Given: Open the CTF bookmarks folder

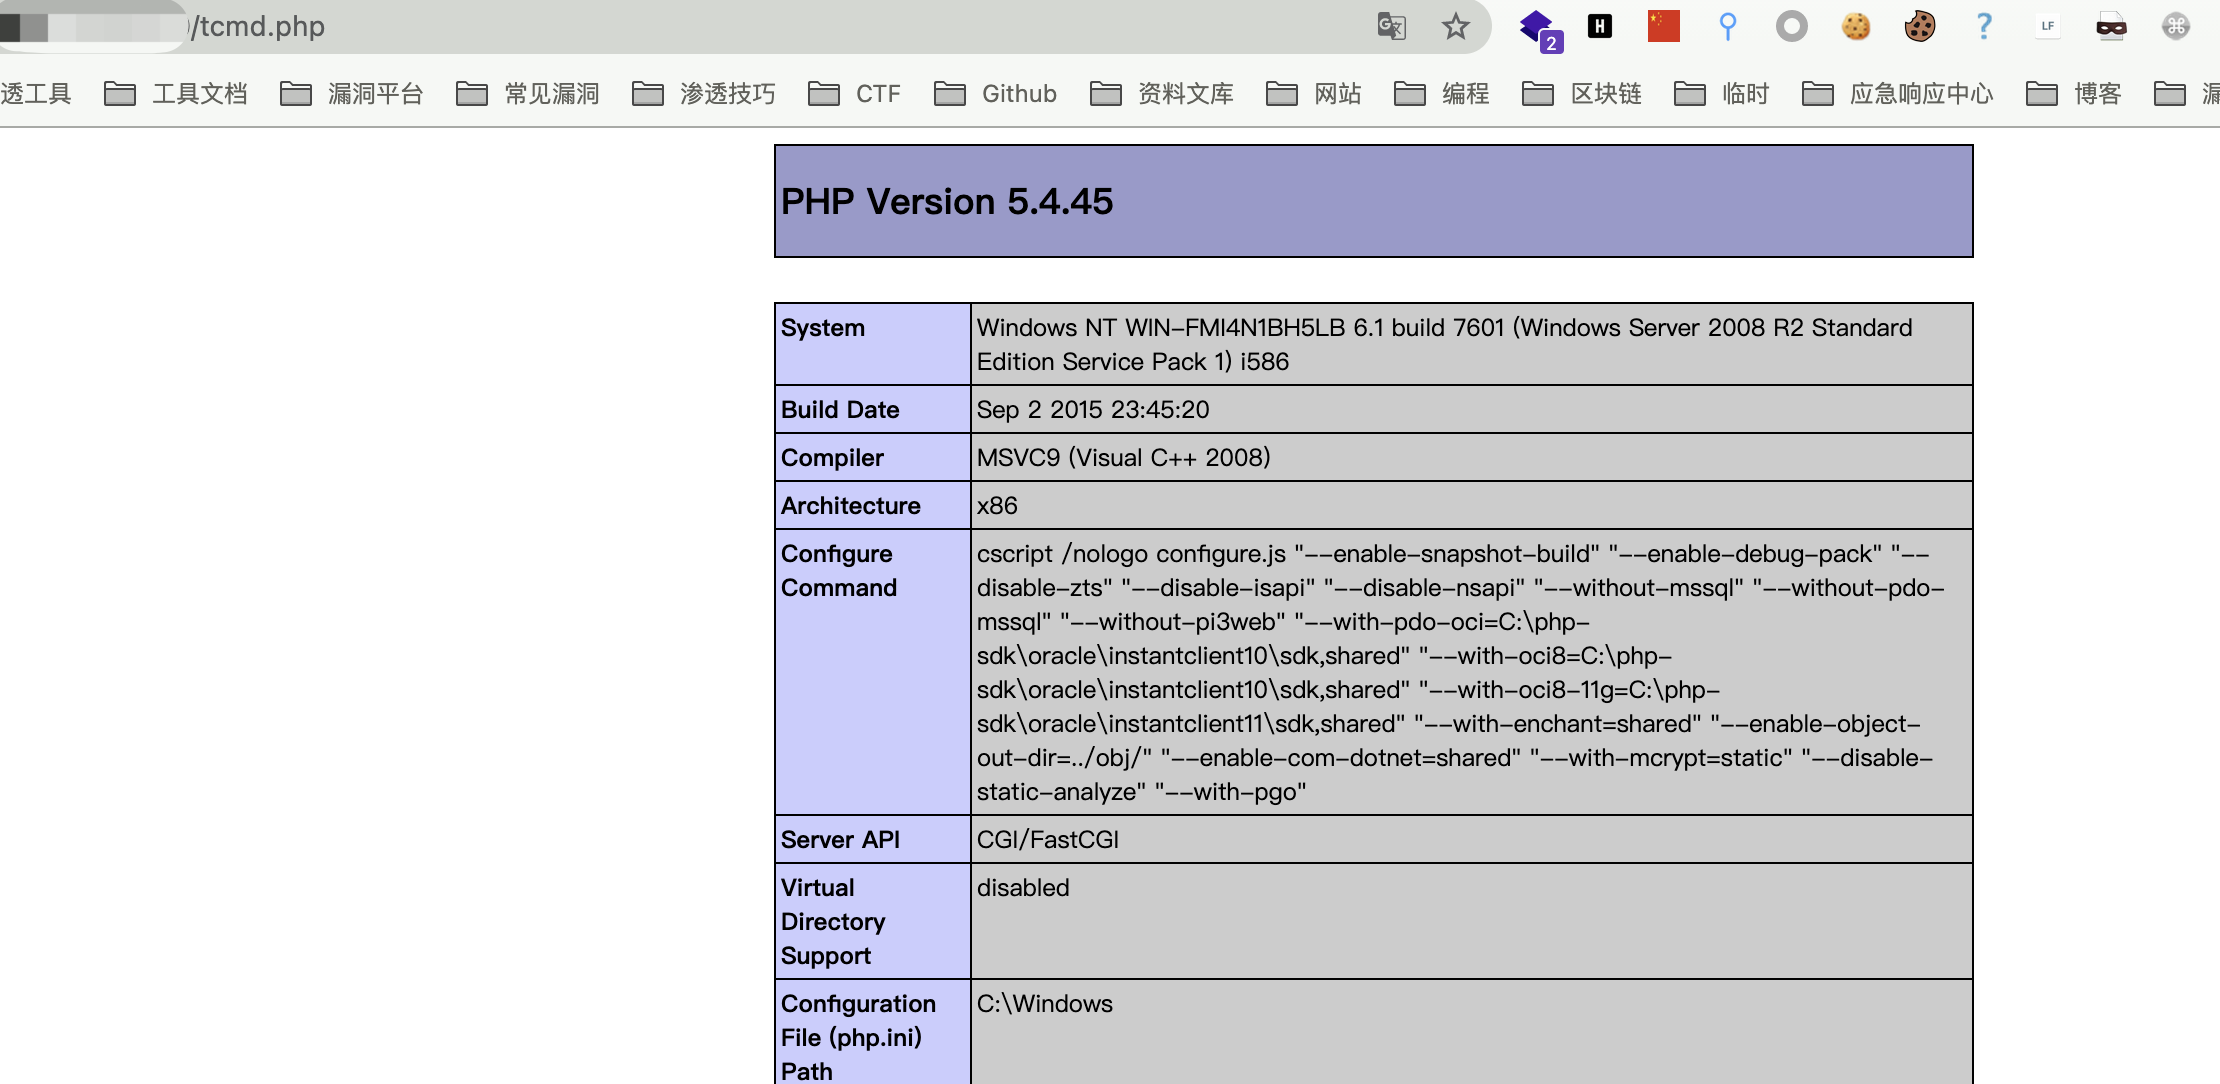Looking at the screenshot, I should (855, 94).
